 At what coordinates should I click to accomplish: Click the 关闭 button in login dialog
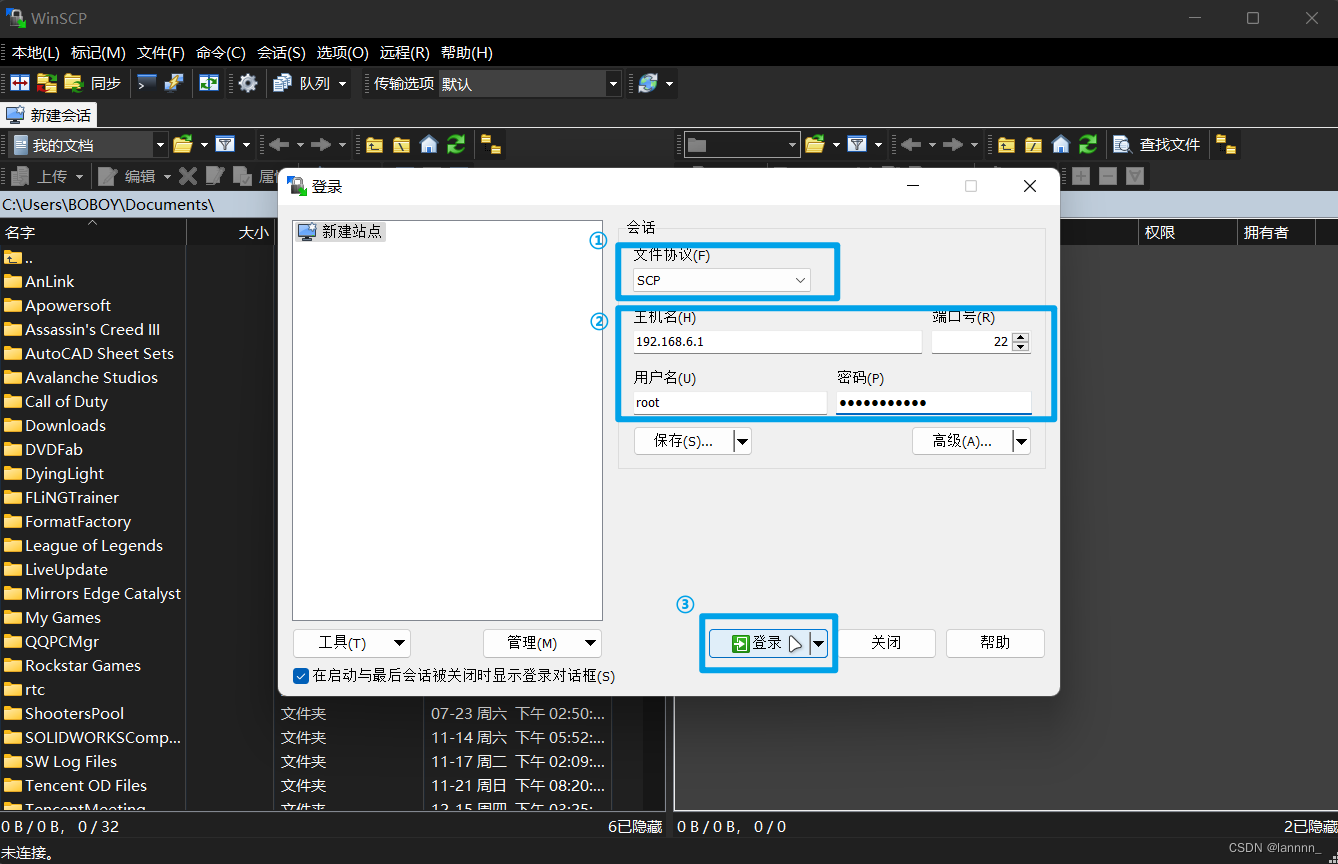pos(886,643)
